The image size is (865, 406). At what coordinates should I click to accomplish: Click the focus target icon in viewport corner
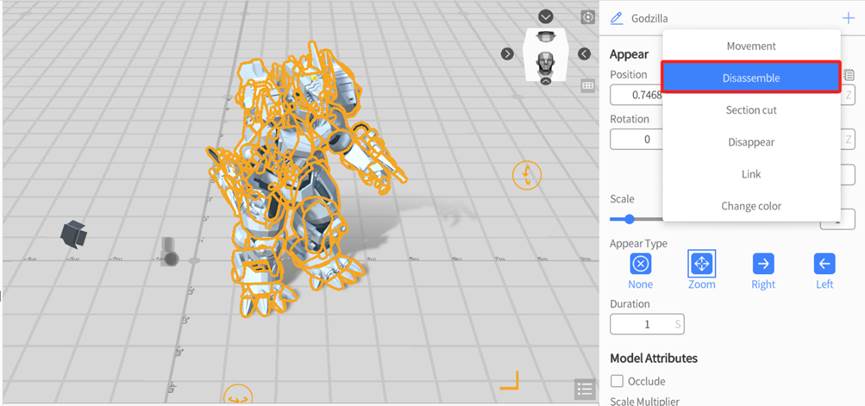(588, 17)
